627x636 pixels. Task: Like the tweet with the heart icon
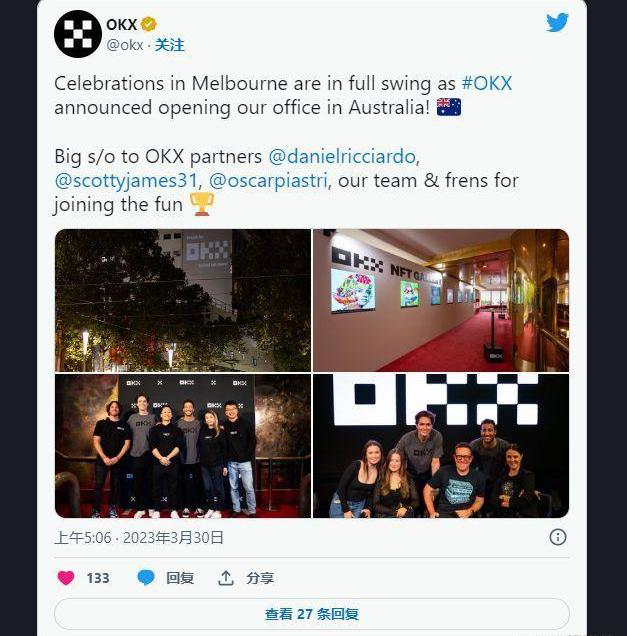tap(66, 578)
